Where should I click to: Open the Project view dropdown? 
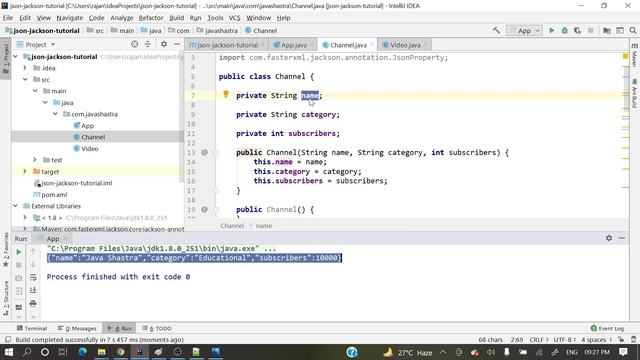(x=36, y=44)
